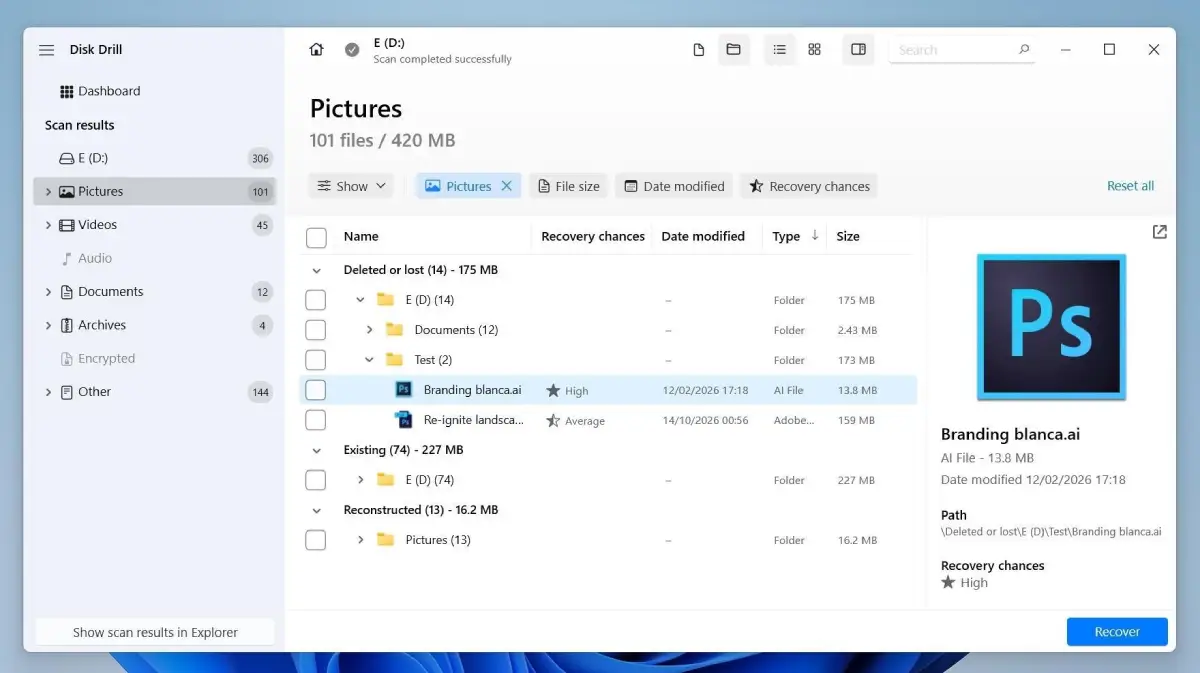This screenshot has width=1200, height=673.
Task: Collapse the E (D) (14) folder
Action: pos(361,300)
